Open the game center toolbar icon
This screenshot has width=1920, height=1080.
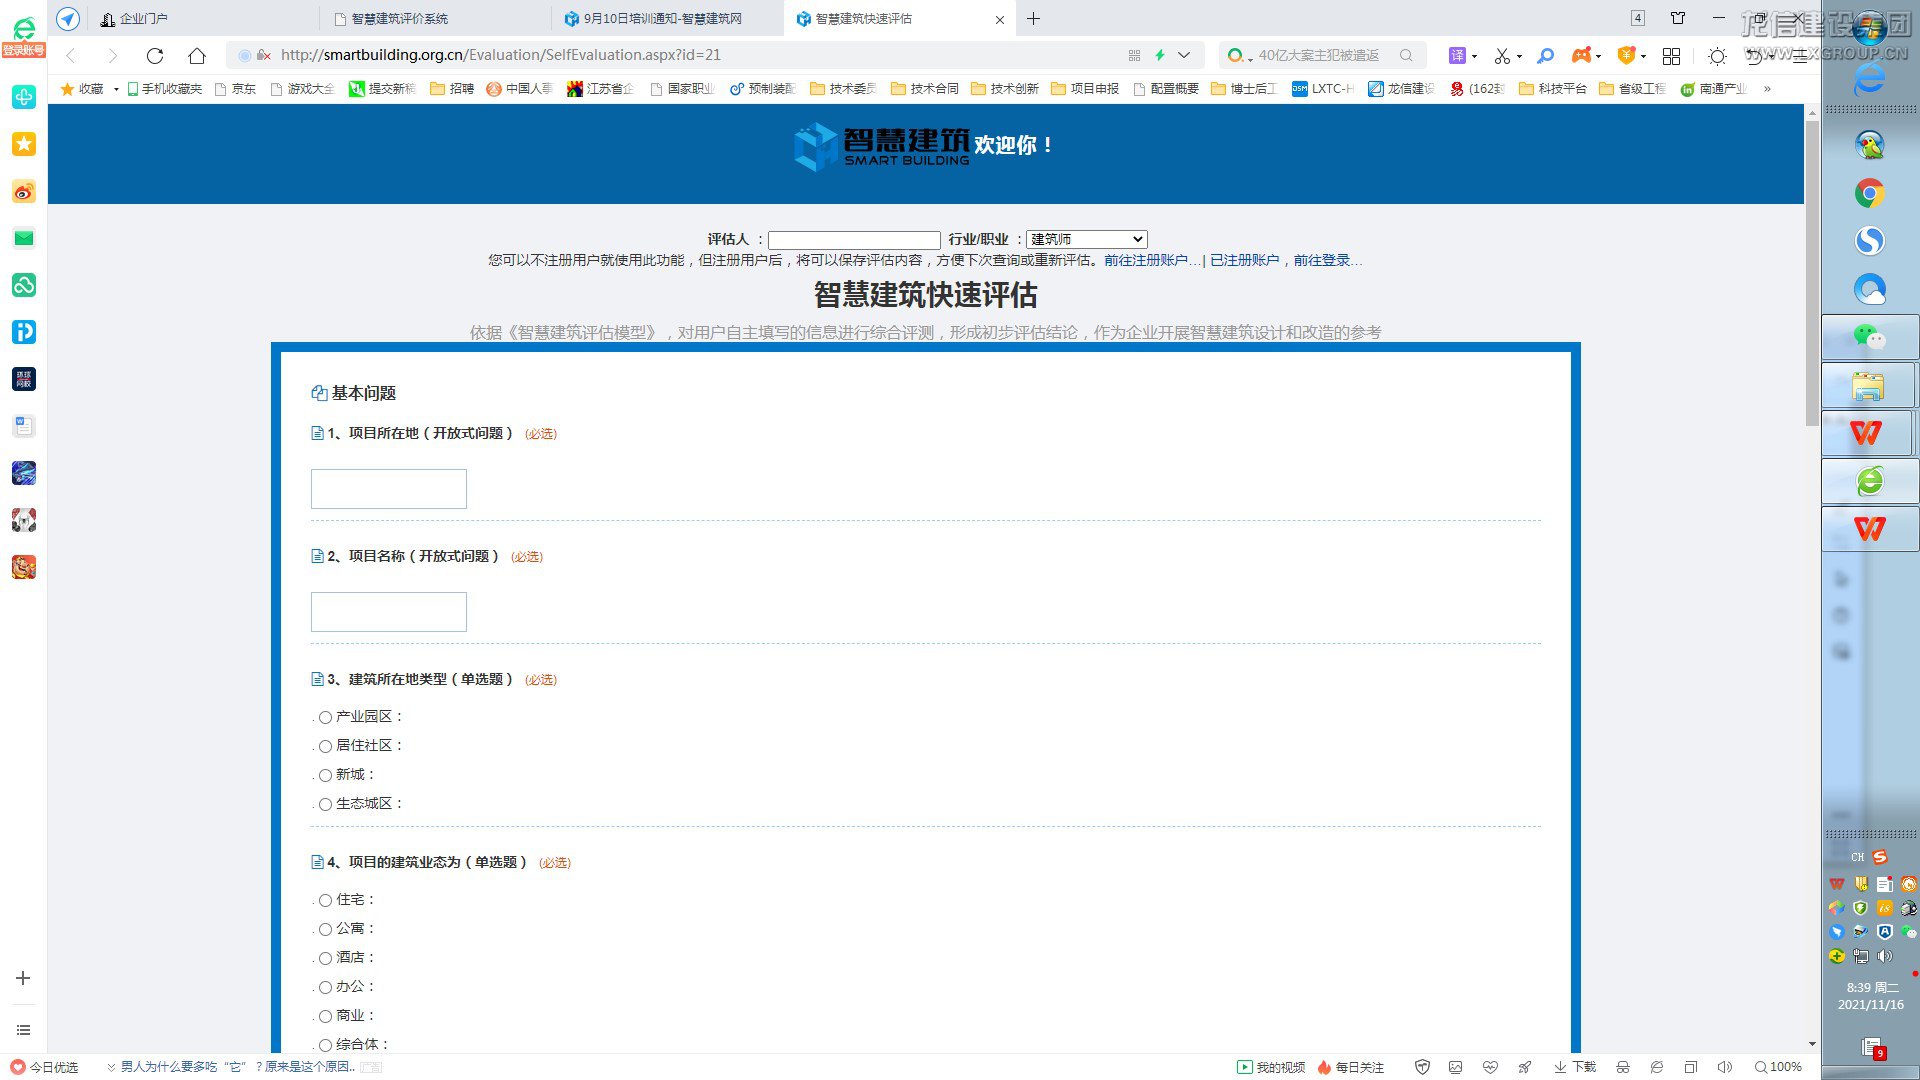(x=1582, y=56)
